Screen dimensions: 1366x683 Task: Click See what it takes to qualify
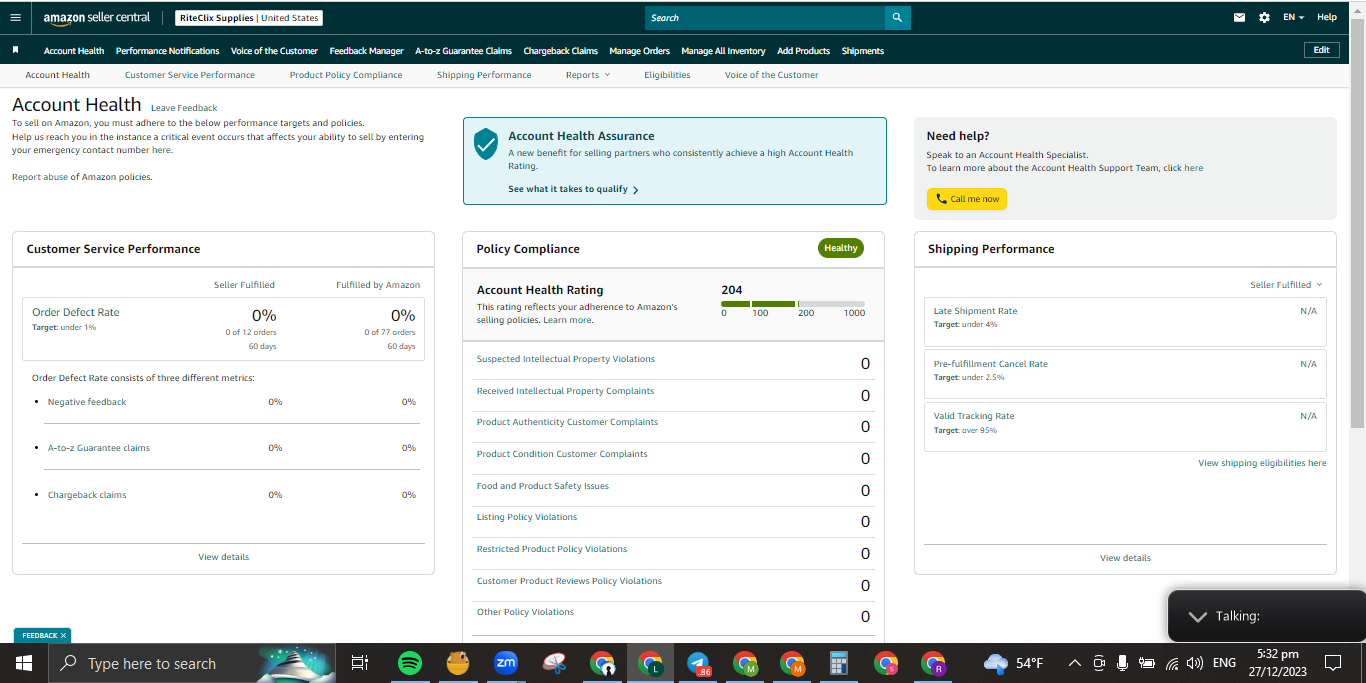573,189
